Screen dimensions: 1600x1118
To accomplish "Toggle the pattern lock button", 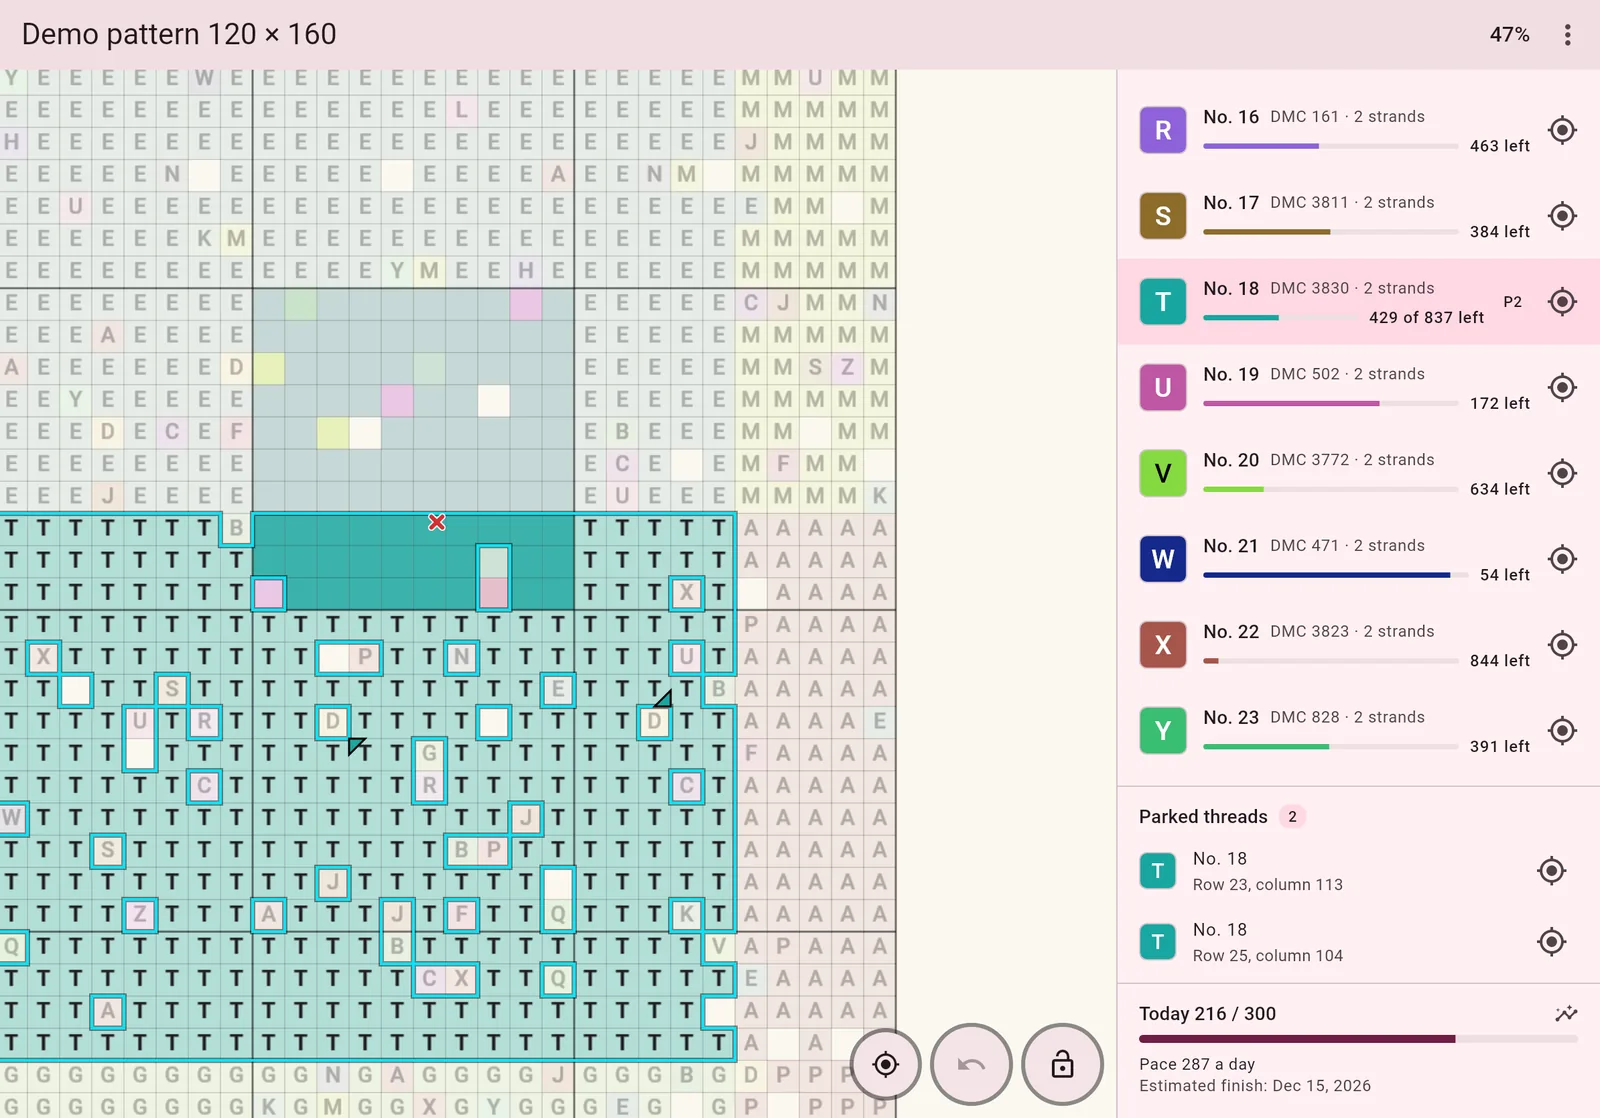I will (1062, 1064).
